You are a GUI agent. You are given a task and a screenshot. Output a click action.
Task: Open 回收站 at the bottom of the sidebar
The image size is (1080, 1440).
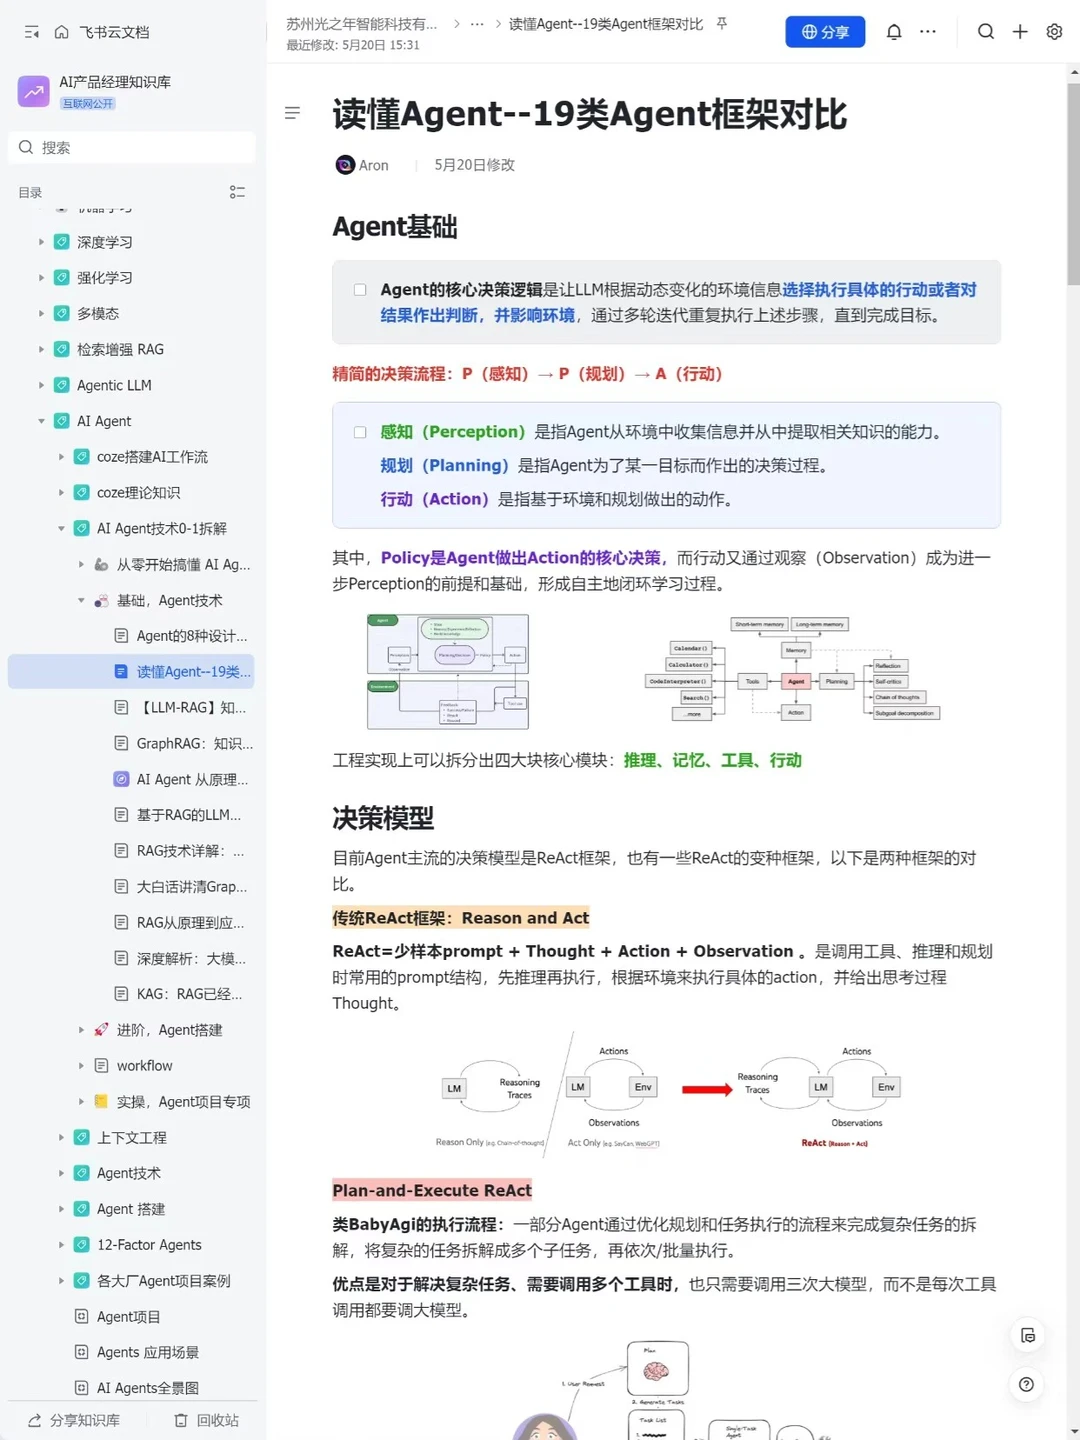pos(207,1419)
